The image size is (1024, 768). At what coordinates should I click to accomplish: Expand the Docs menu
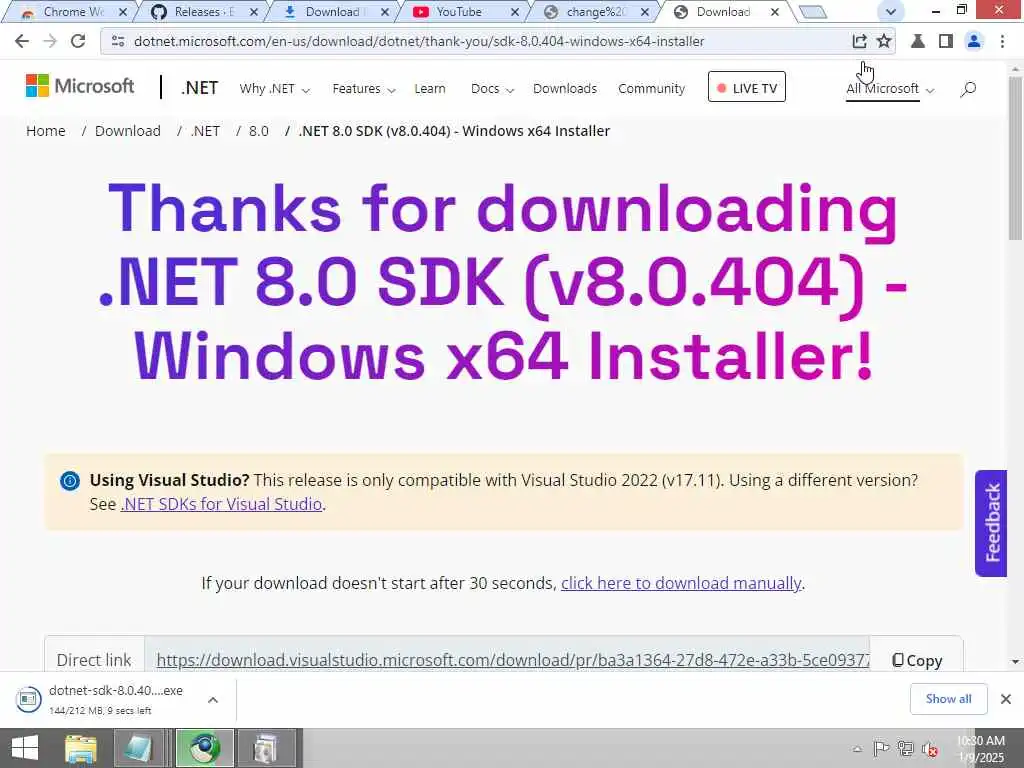(492, 89)
